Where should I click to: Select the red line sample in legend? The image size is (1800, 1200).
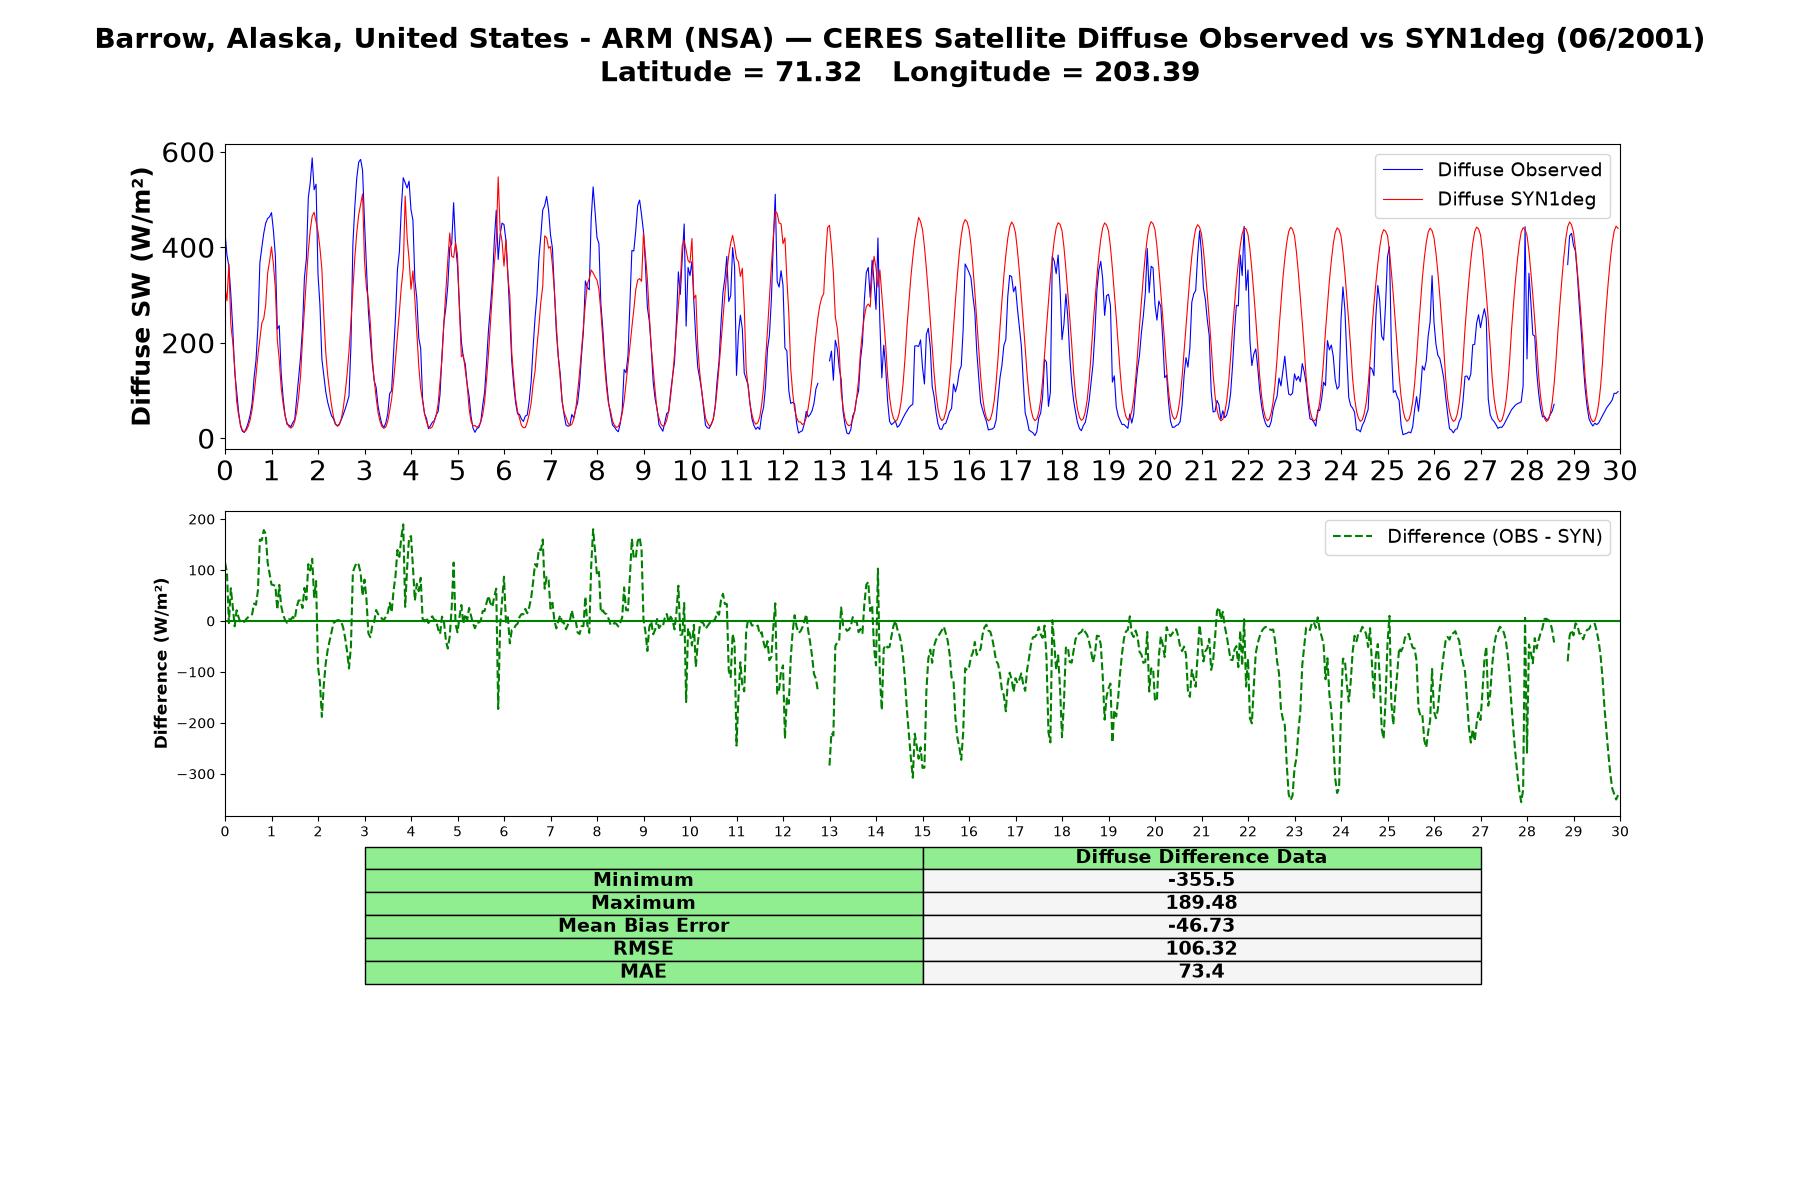click(1402, 199)
